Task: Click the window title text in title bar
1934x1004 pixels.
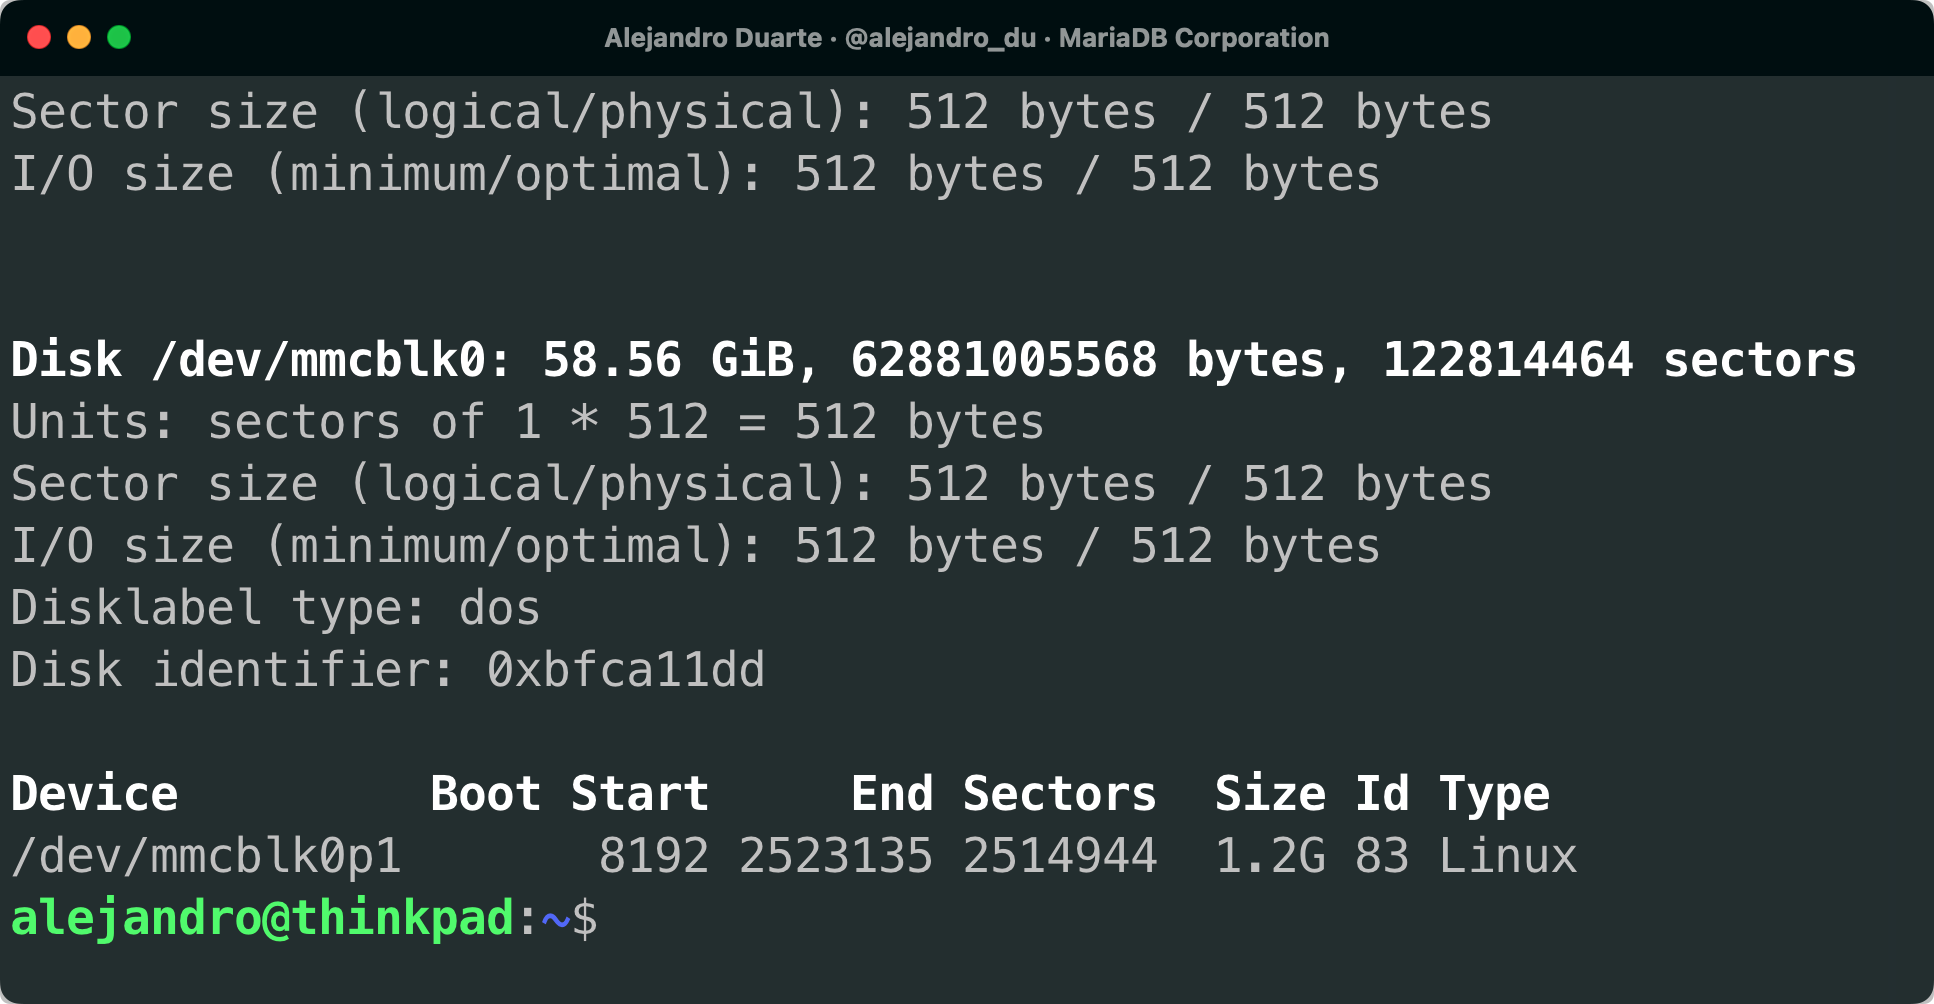Action: [x=966, y=38]
